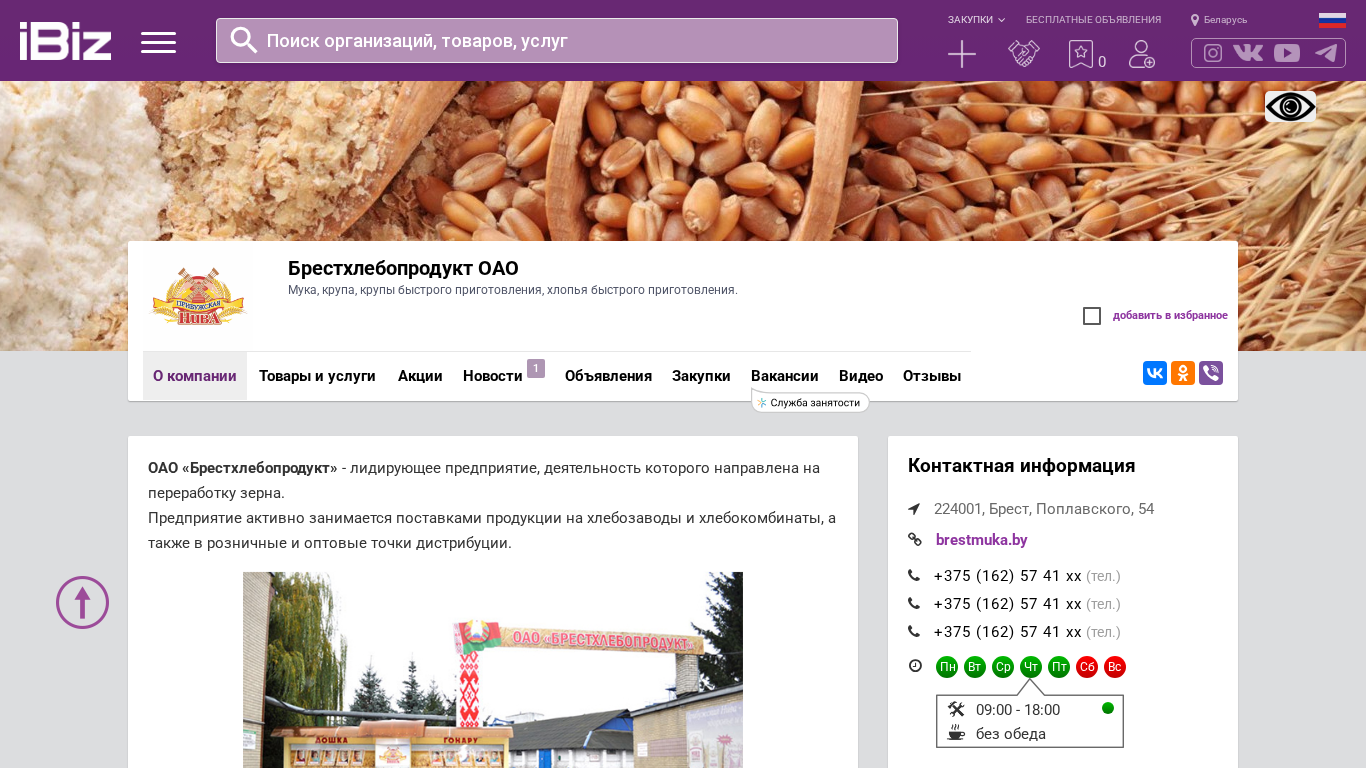Viewport: 1366px width, 768px height.
Task: Open the Telegram channel
Action: [1326, 53]
